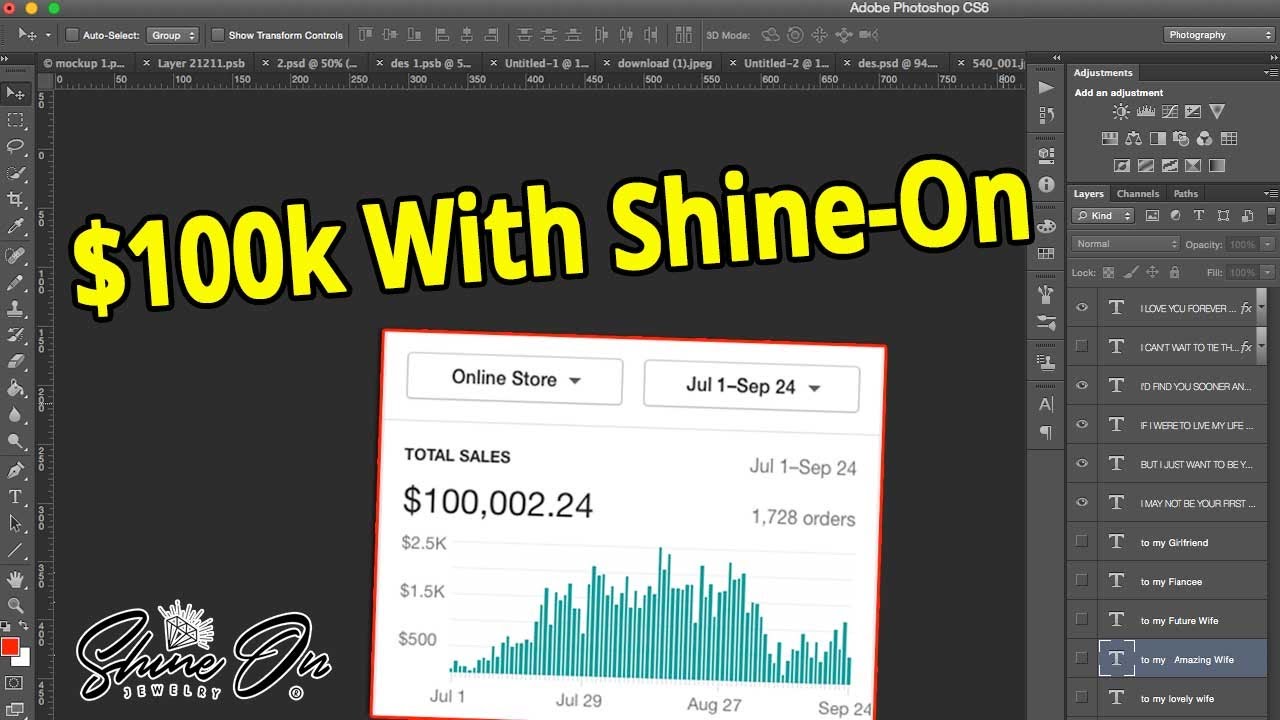Open the Opacity slider dropdown

click(x=1267, y=244)
